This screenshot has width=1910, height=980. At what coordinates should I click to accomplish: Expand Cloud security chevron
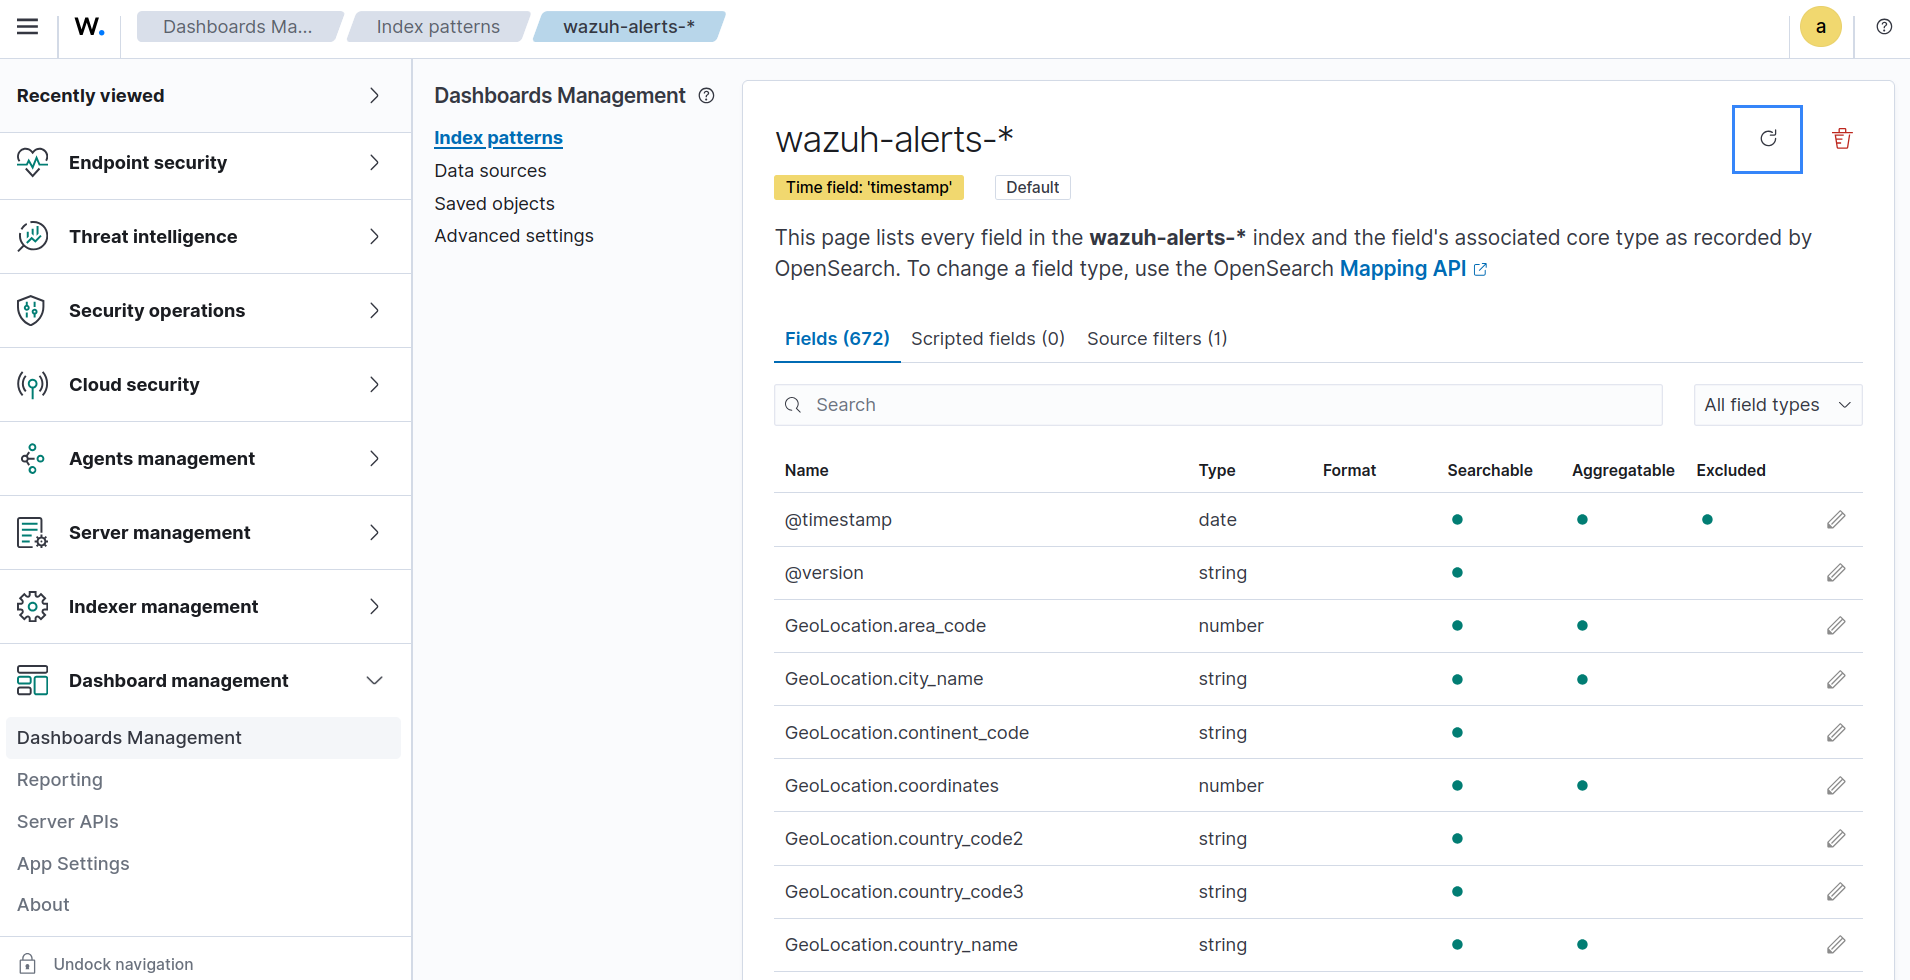click(374, 385)
